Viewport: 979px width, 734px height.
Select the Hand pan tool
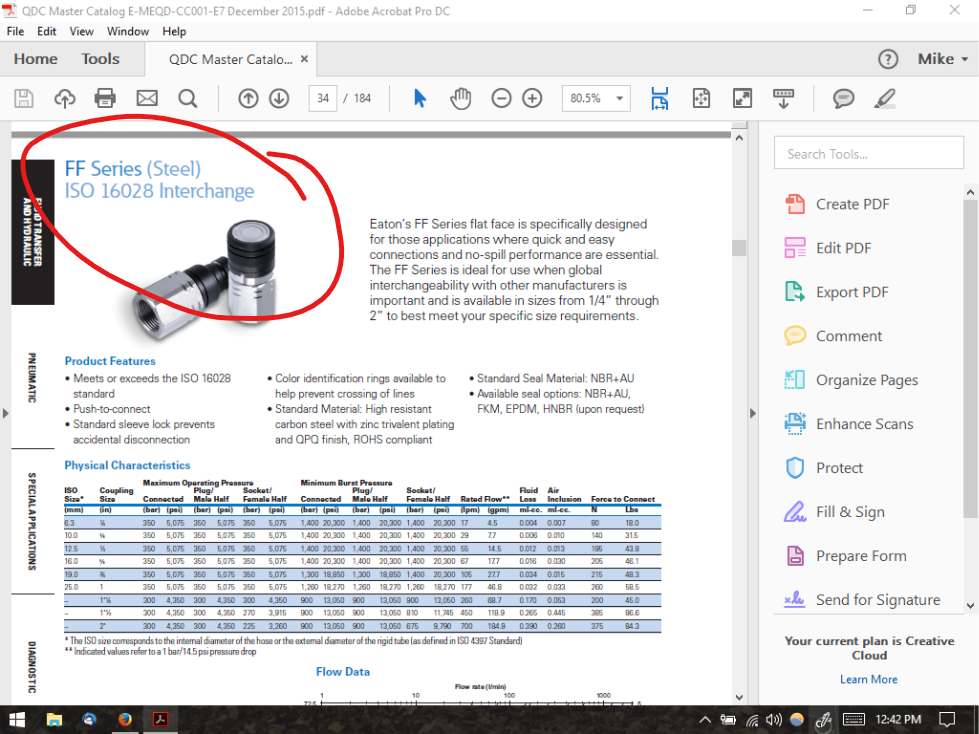tap(460, 98)
